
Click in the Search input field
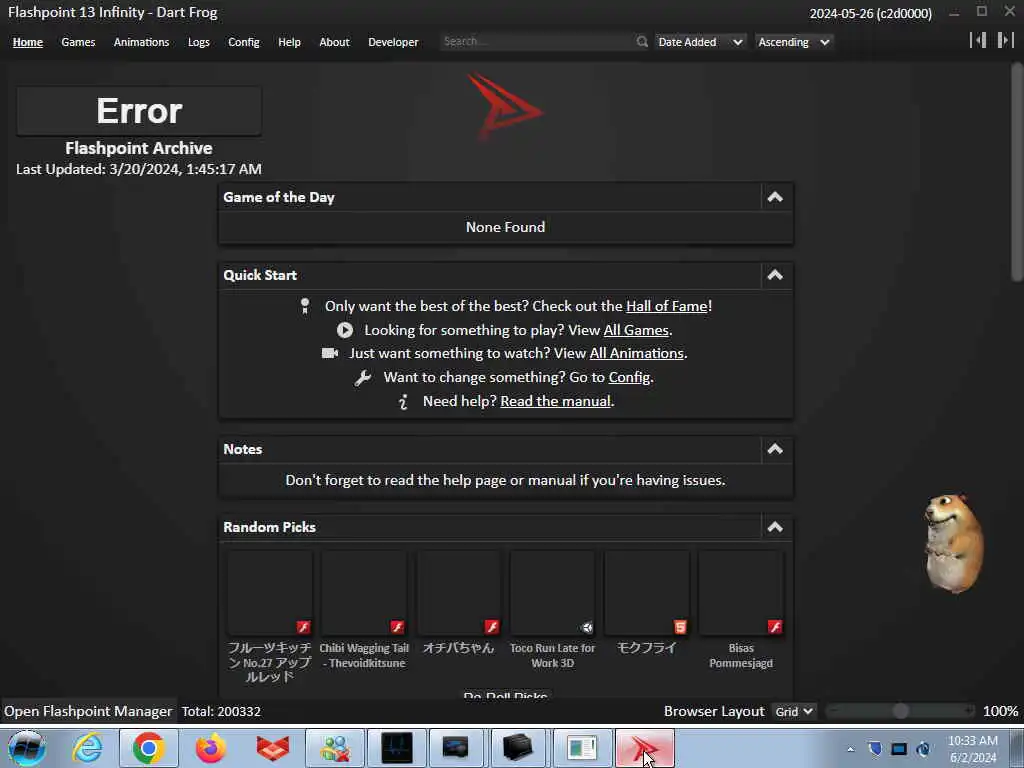pos(537,42)
